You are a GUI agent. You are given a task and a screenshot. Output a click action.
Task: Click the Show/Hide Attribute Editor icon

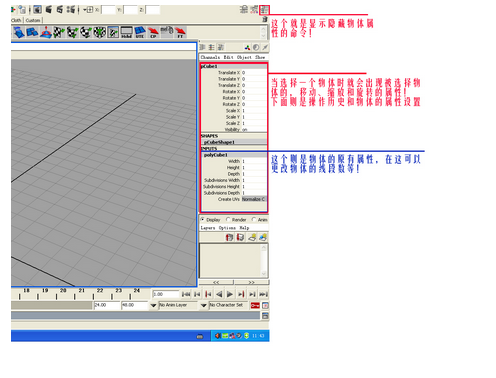[244, 10]
